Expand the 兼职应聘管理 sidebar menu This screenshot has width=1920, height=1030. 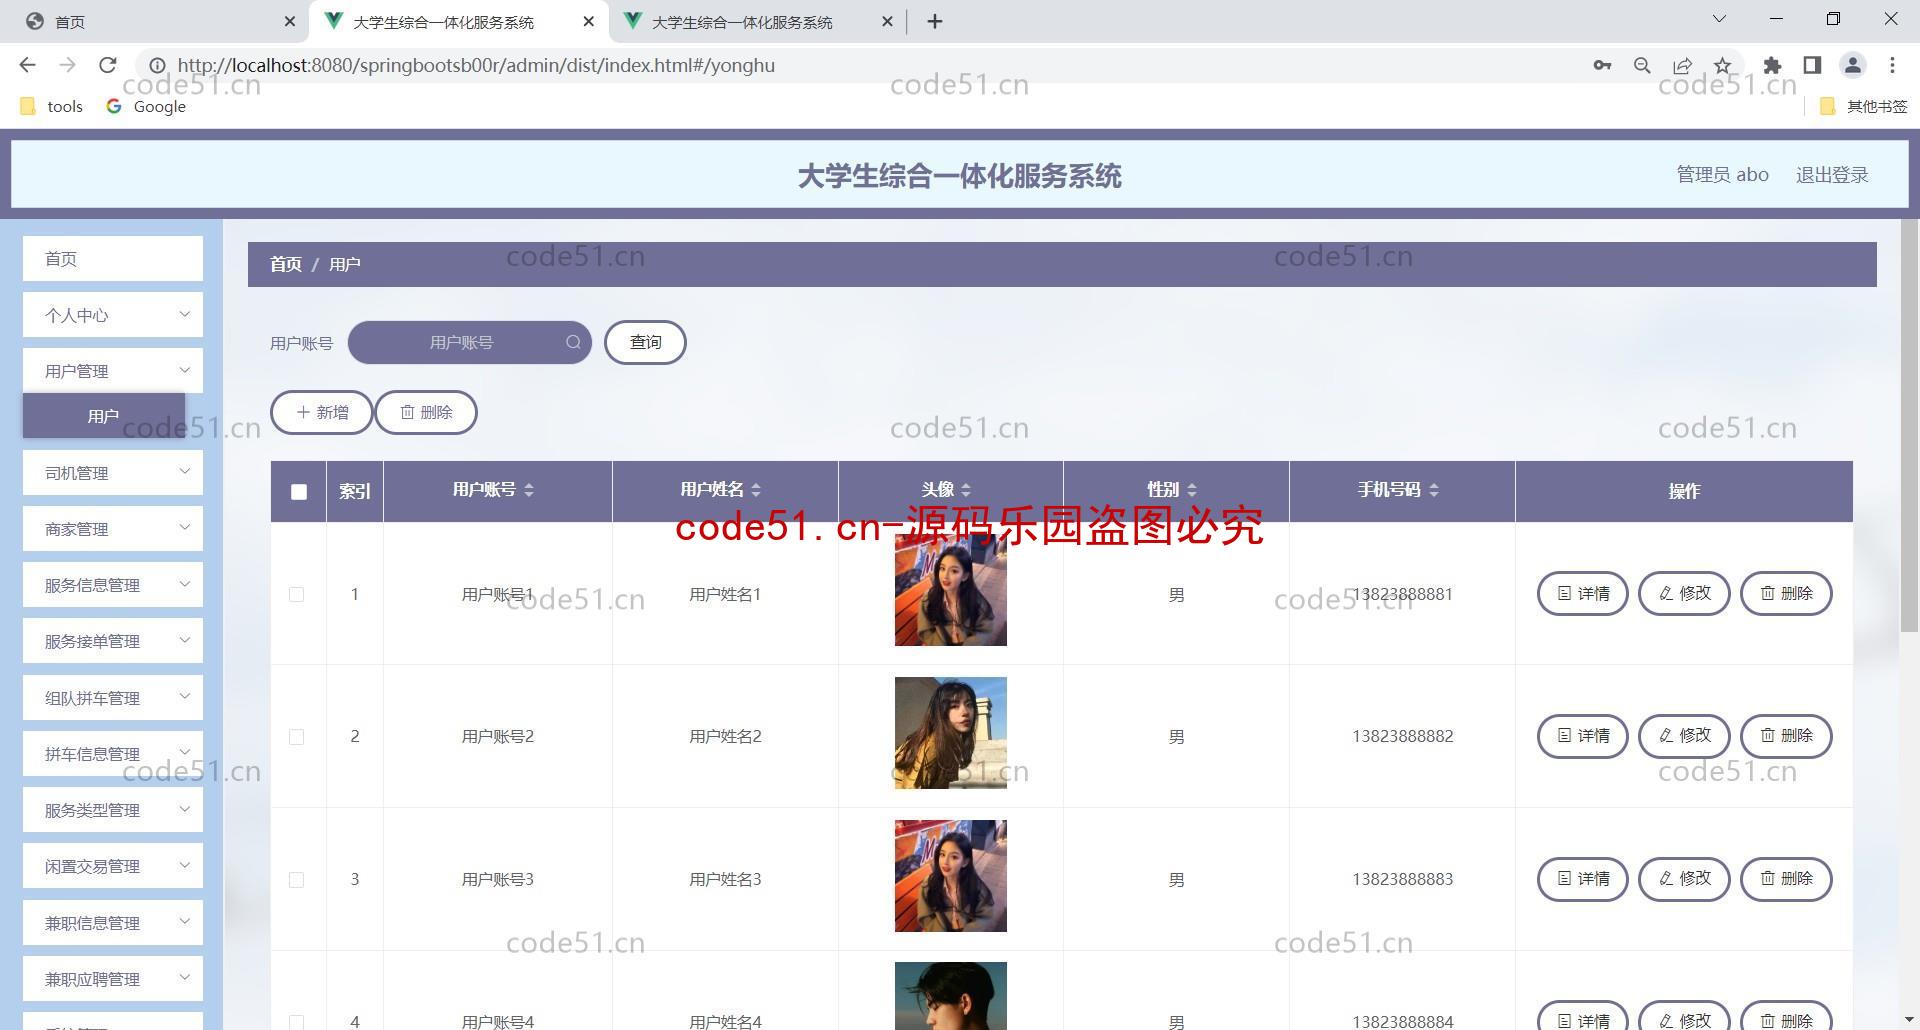tap(113, 979)
